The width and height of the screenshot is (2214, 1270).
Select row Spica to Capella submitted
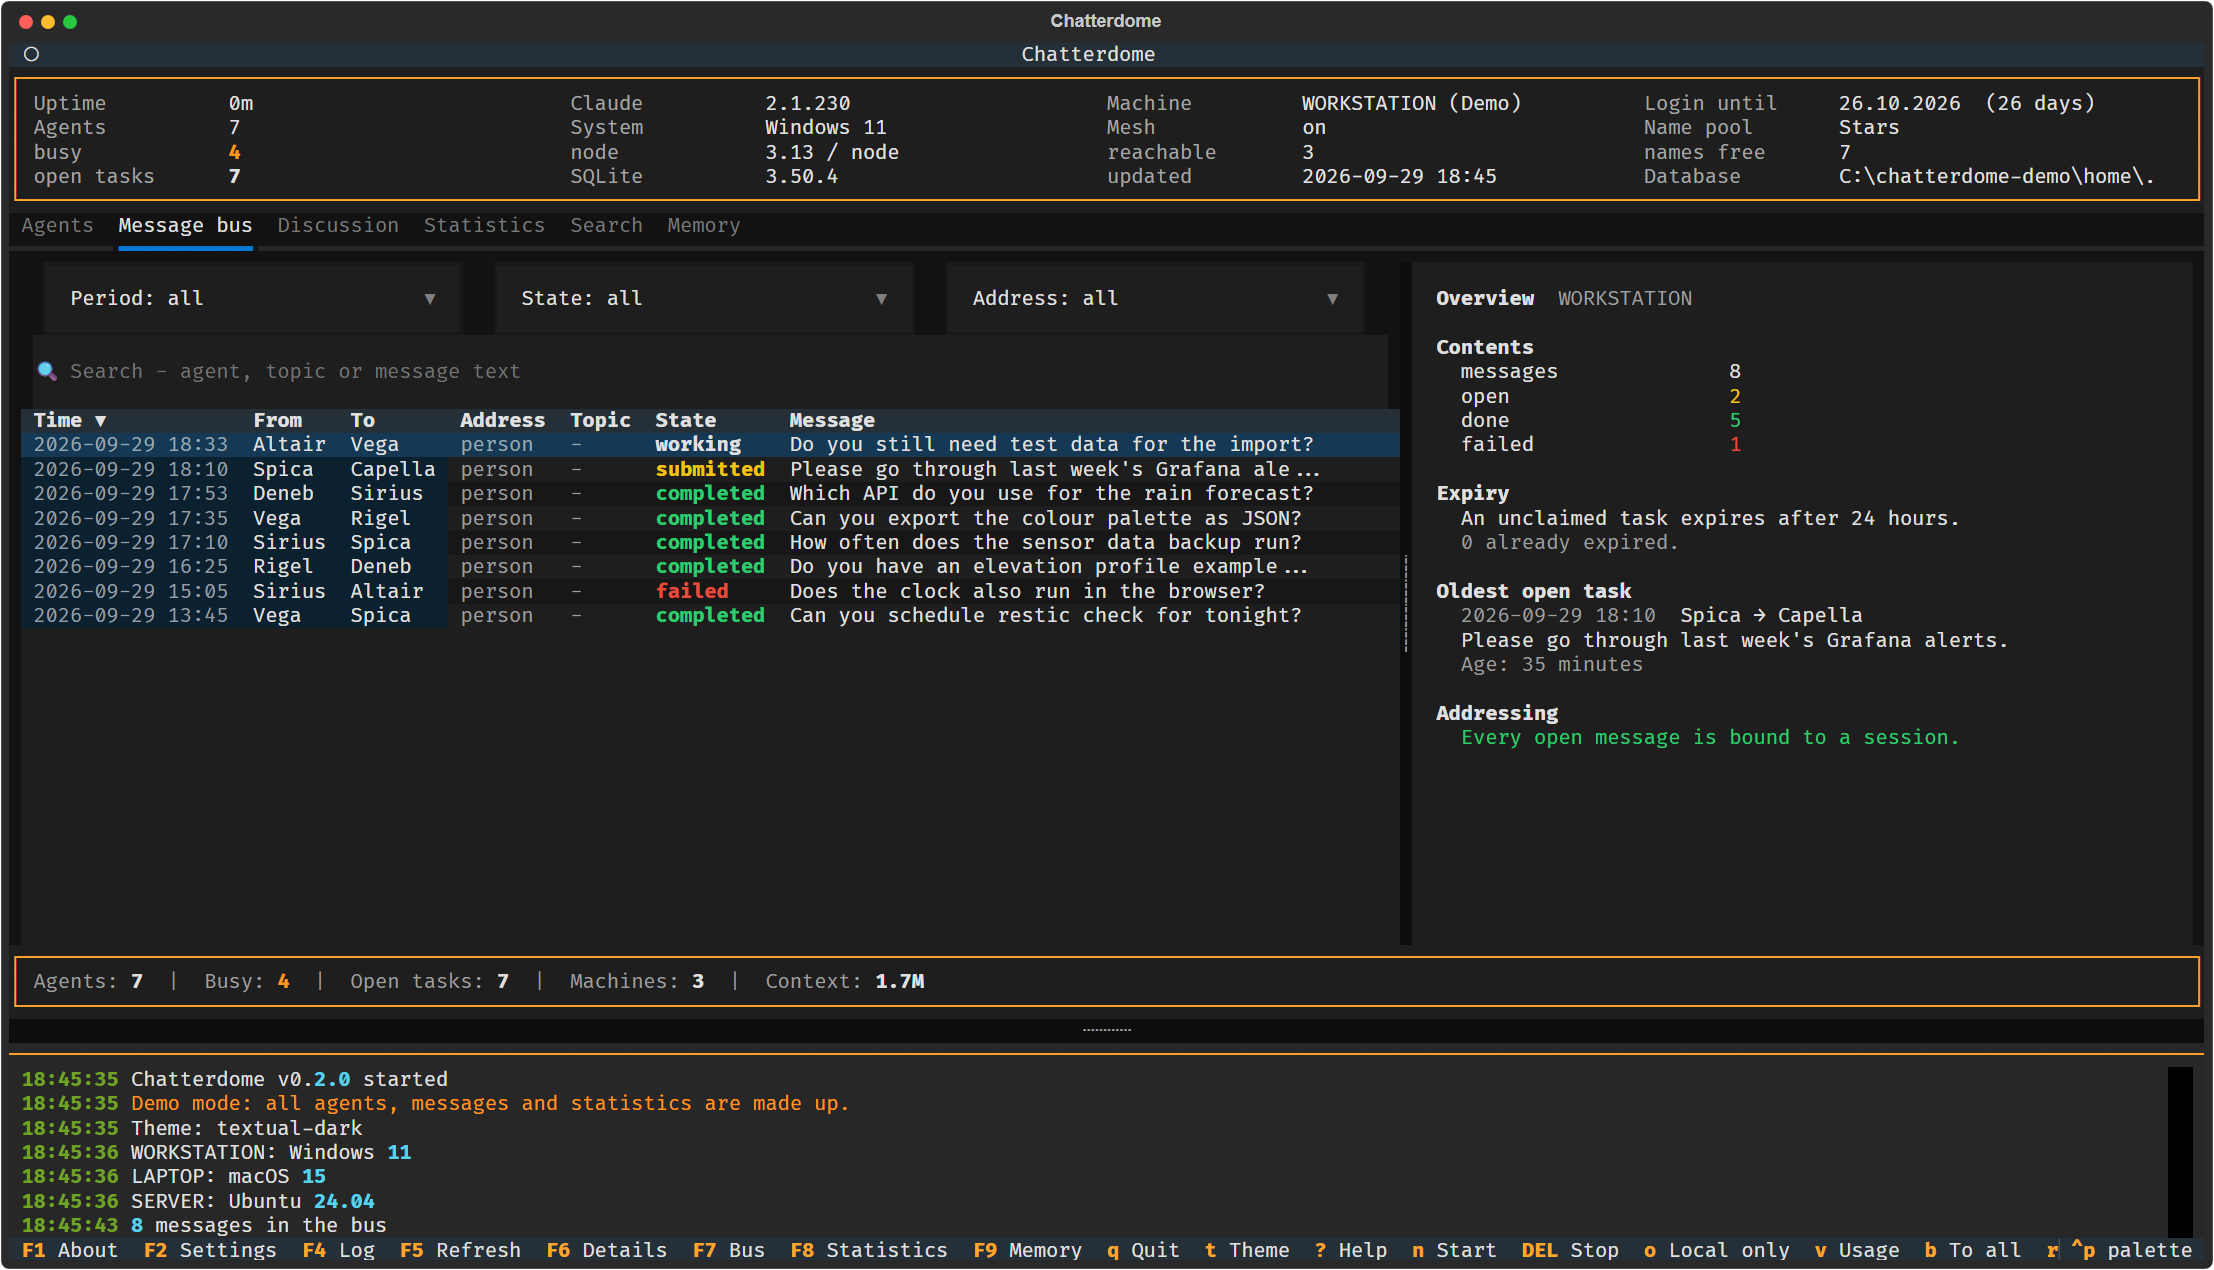click(x=710, y=469)
